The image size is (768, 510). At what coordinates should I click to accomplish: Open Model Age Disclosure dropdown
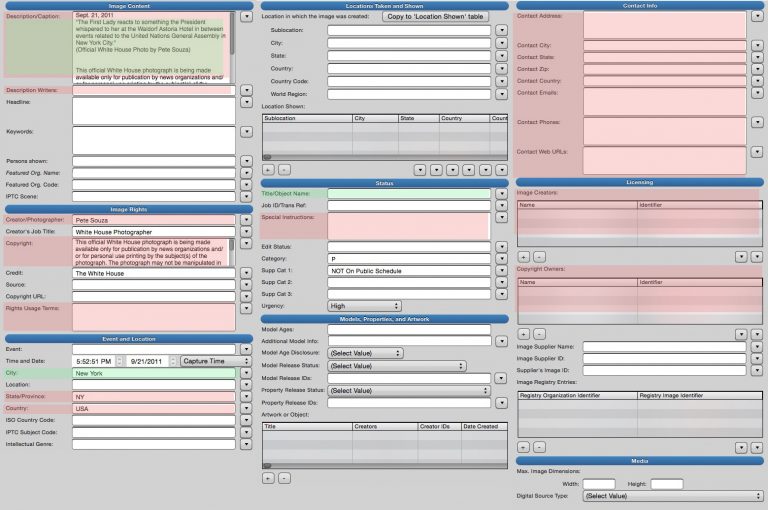pyautogui.click(x=365, y=353)
